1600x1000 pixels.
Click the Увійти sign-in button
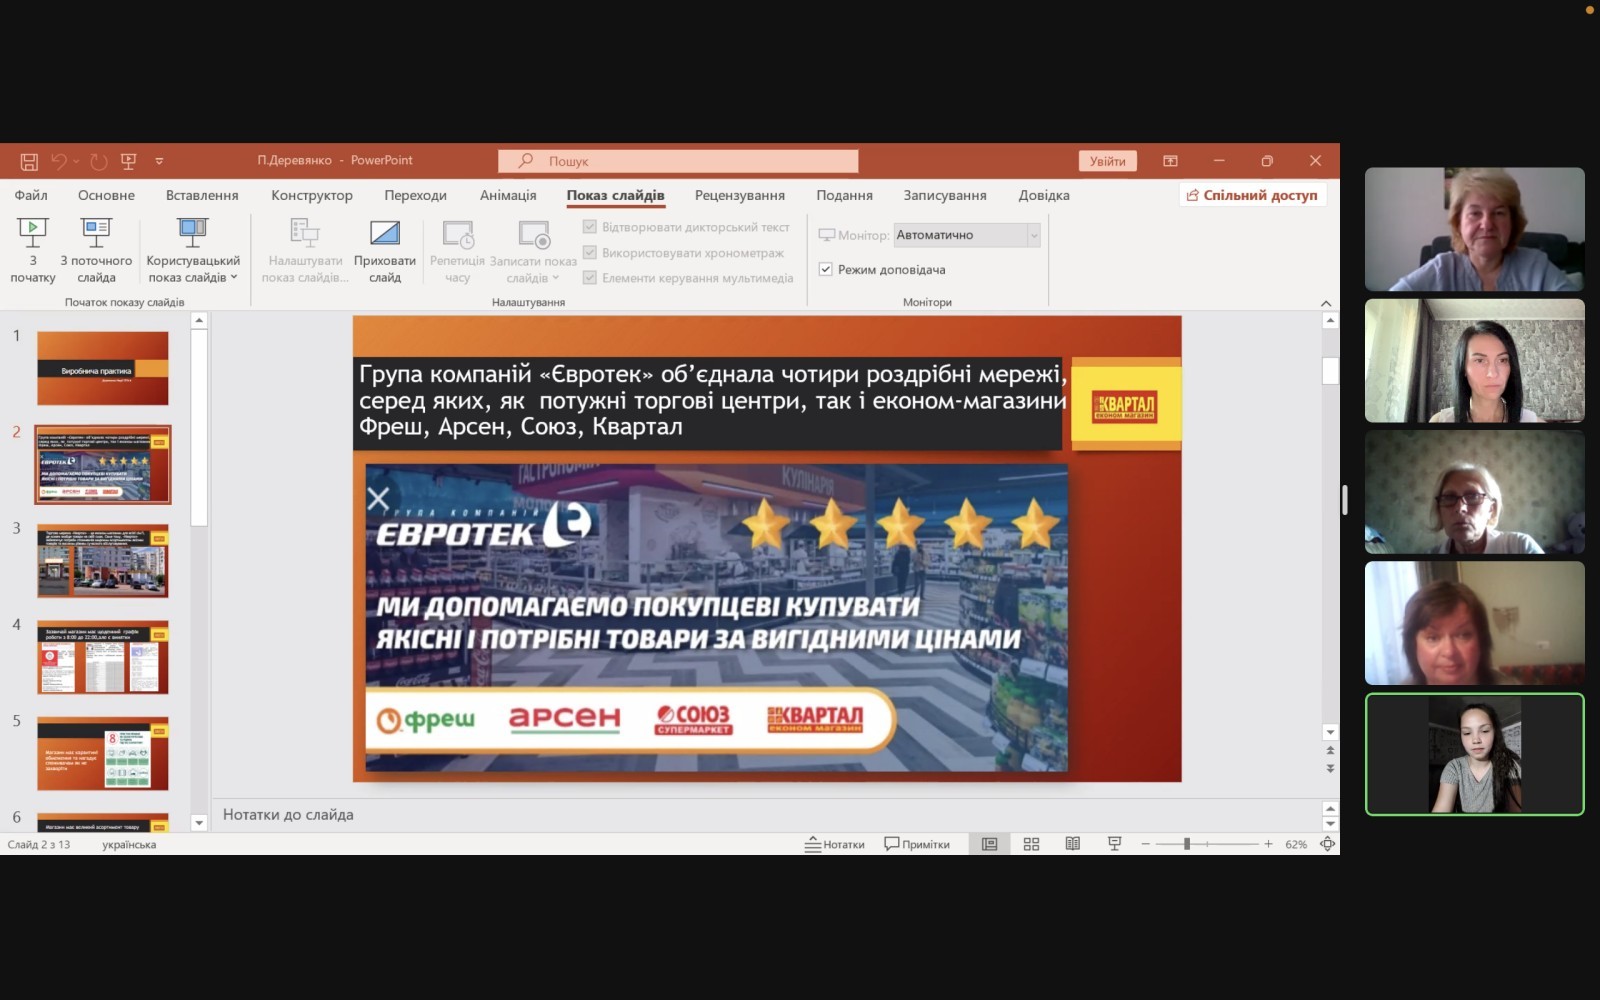click(x=1107, y=161)
